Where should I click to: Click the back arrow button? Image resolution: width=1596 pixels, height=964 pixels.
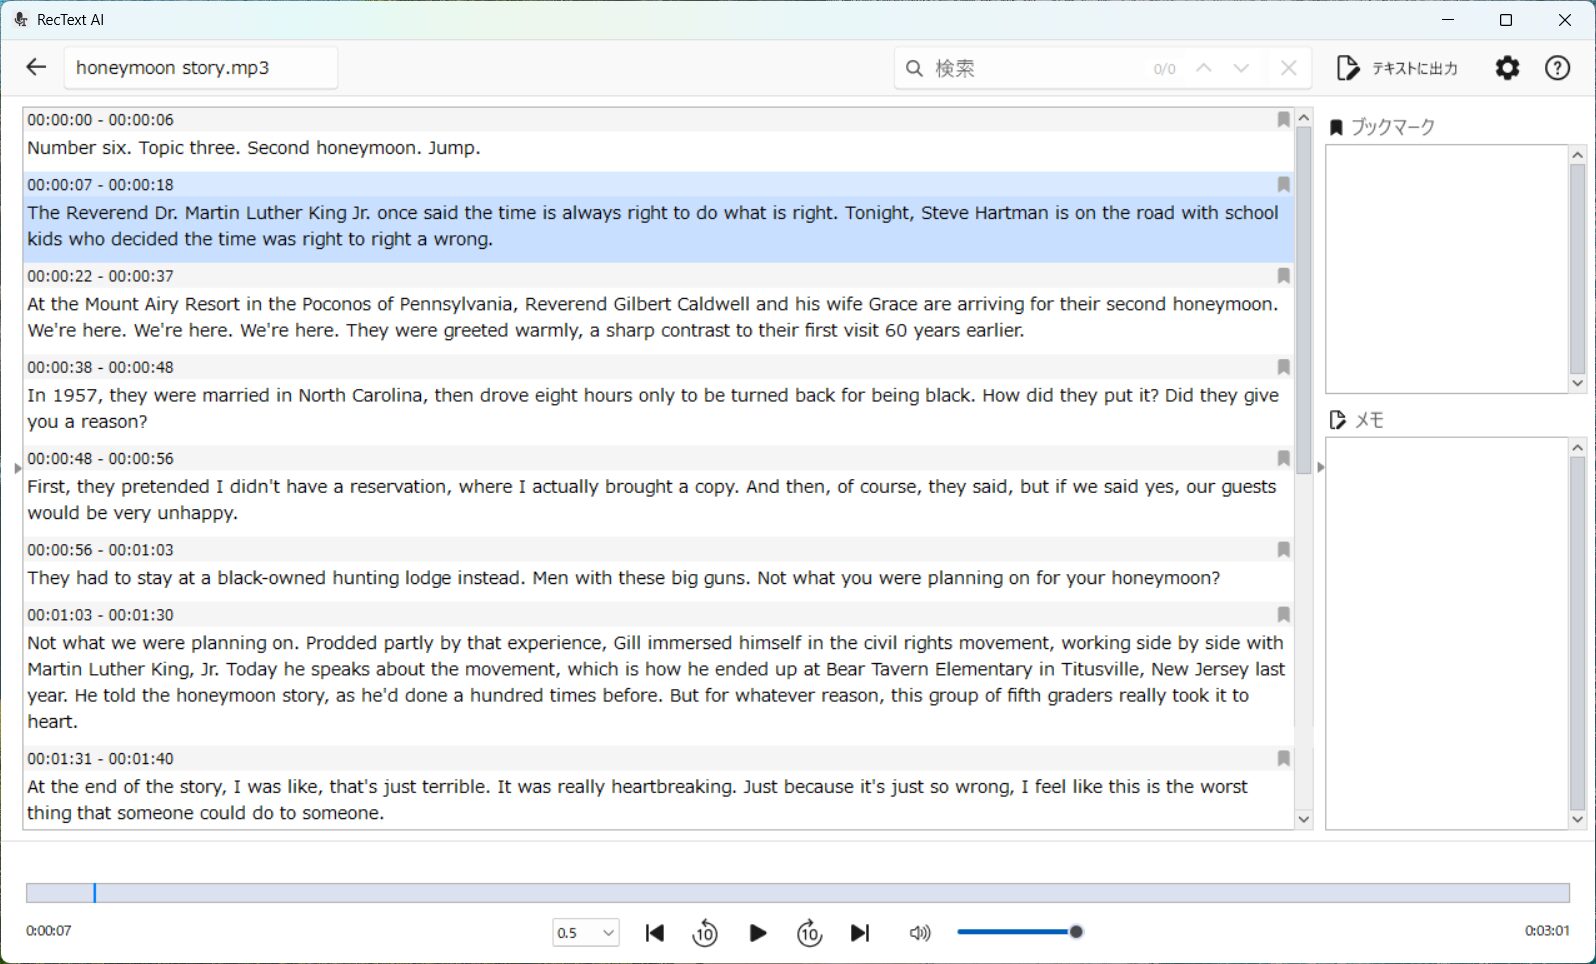click(x=36, y=67)
